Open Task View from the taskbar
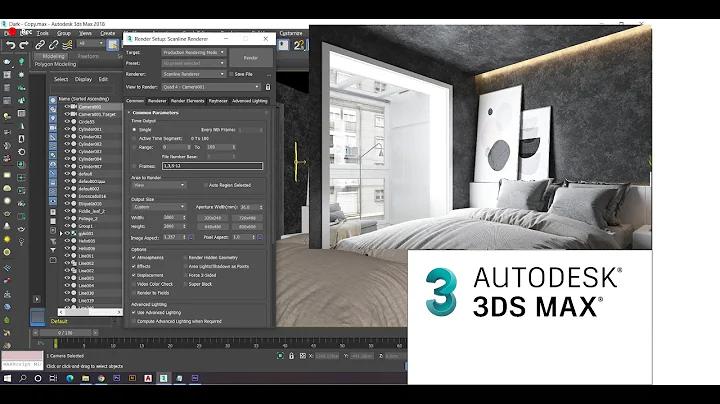This screenshot has width=720, height=404. pyautogui.click(x=53, y=378)
